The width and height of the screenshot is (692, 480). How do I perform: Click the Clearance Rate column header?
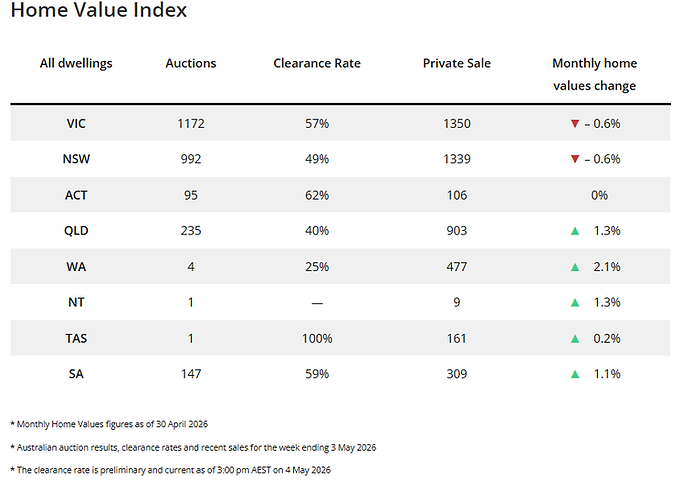[317, 64]
